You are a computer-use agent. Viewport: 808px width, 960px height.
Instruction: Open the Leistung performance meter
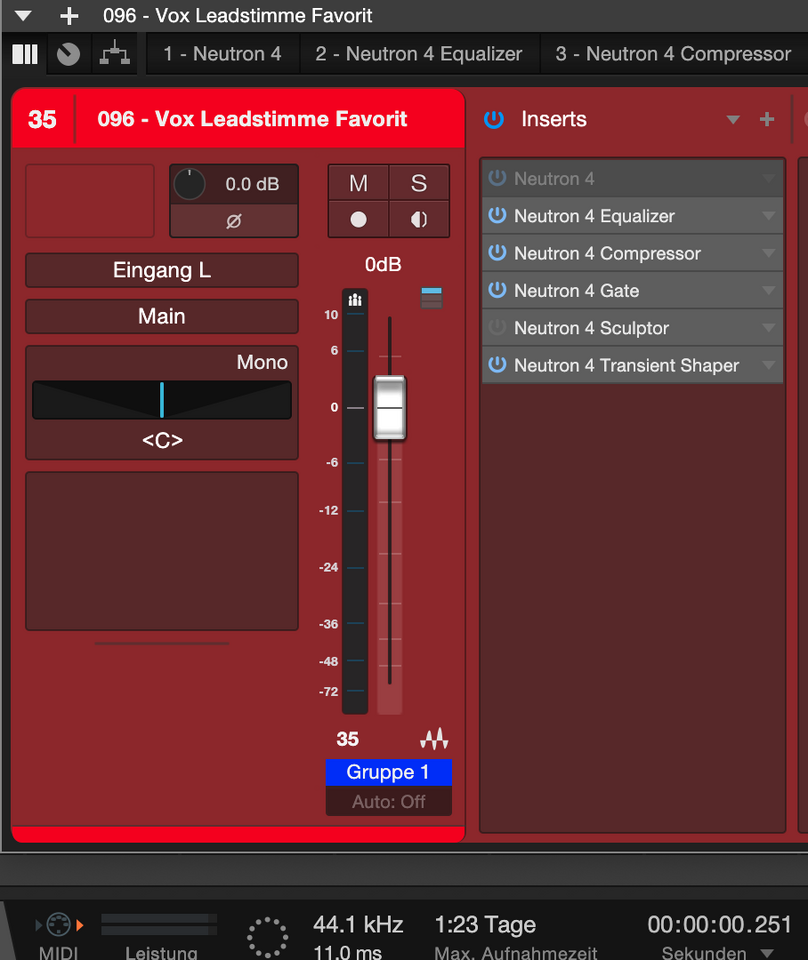159,924
